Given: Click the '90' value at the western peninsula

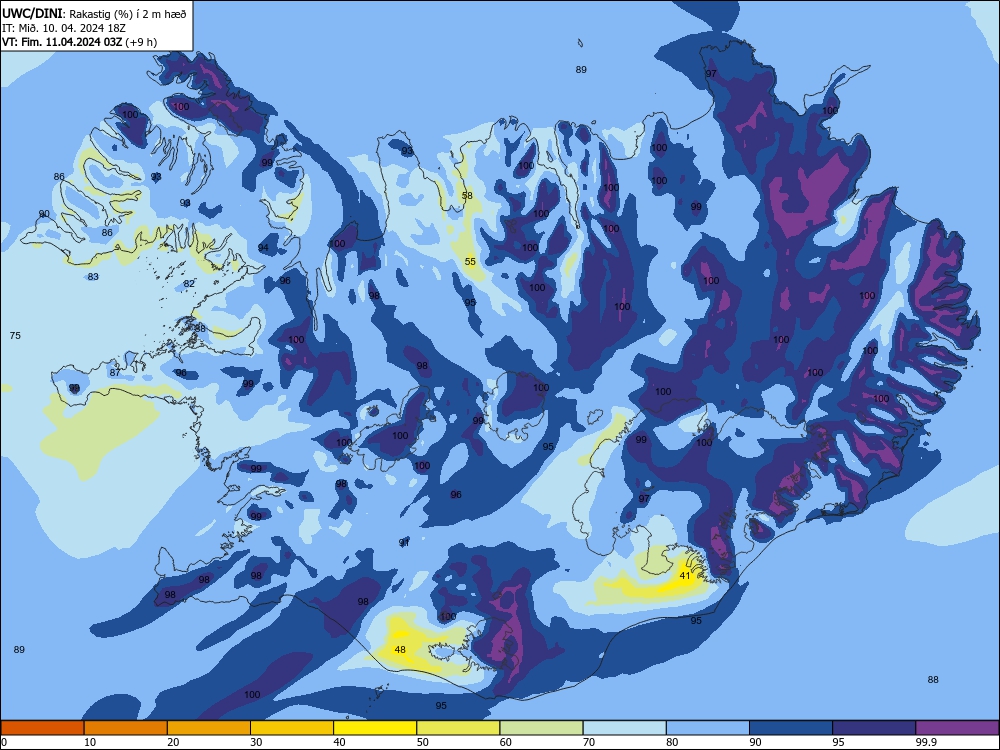Looking at the screenshot, I should [44, 214].
